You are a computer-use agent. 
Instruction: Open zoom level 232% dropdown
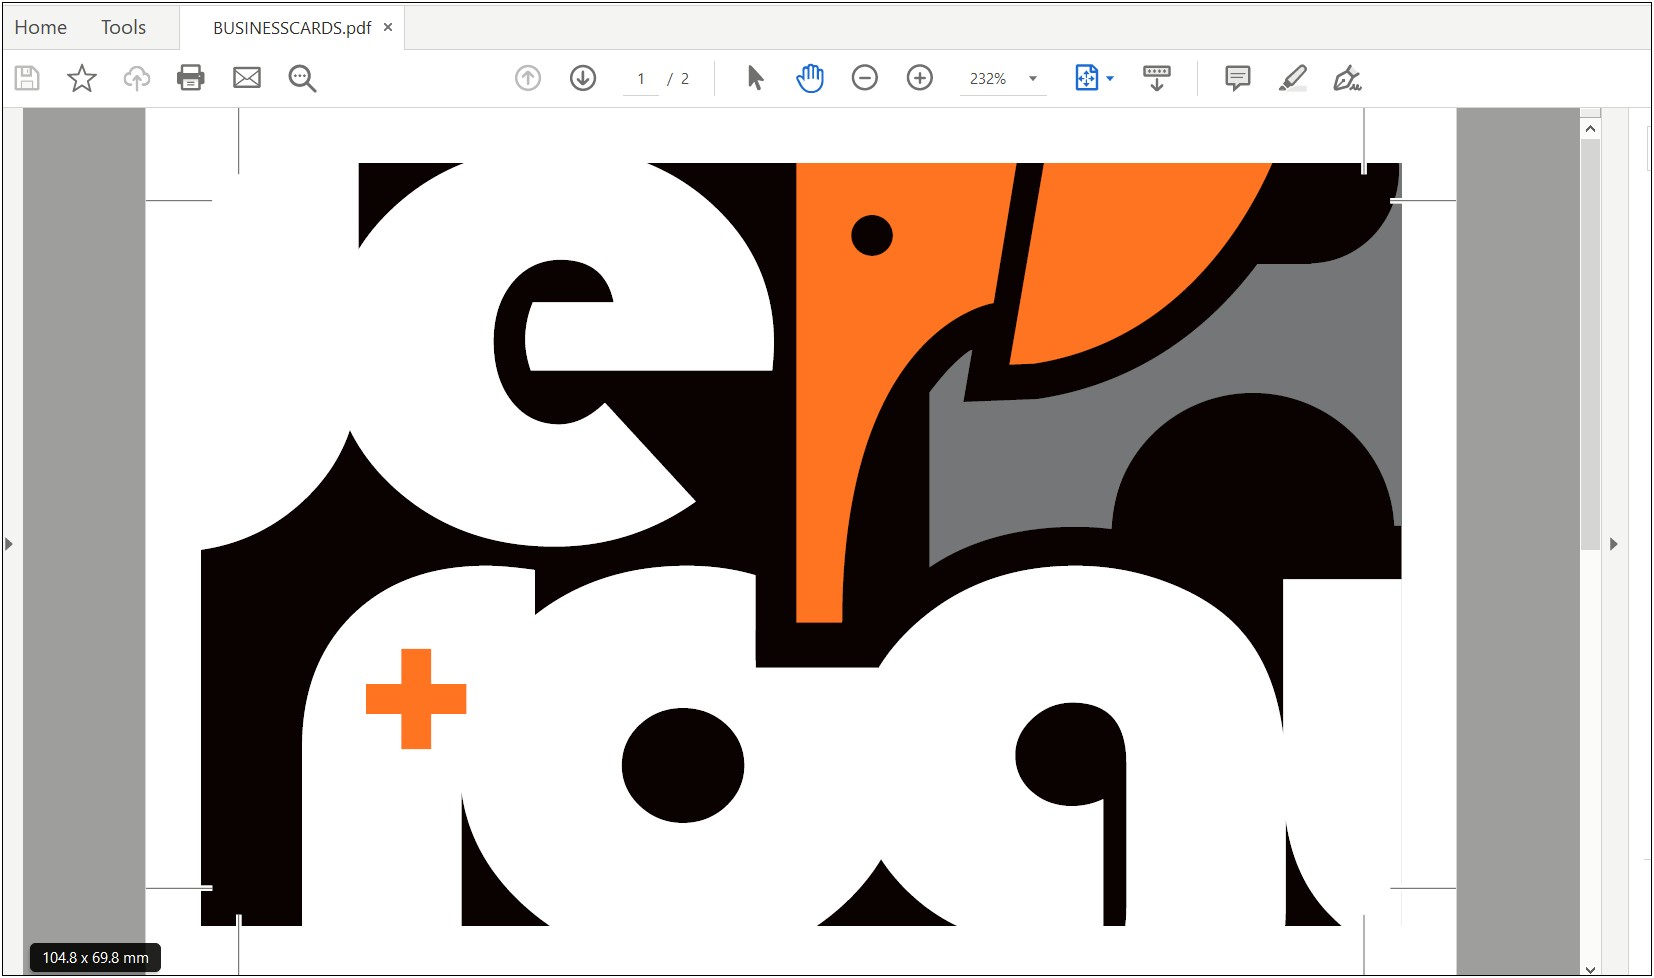(x=1003, y=78)
